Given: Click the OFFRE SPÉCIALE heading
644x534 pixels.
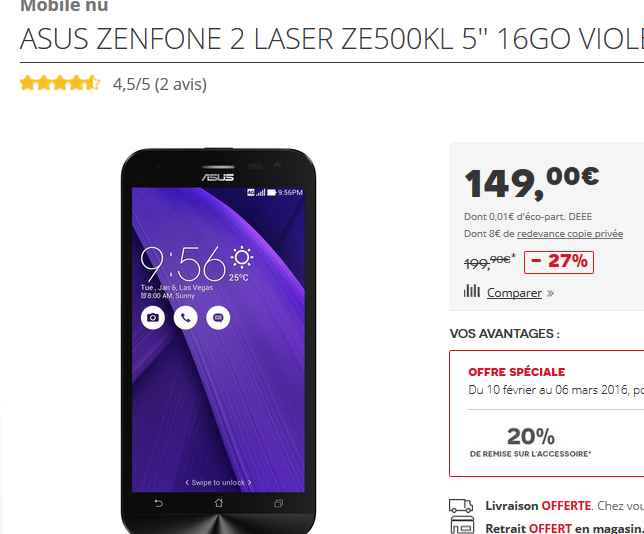Looking at the screenshot, I should [x=516, y=372].
